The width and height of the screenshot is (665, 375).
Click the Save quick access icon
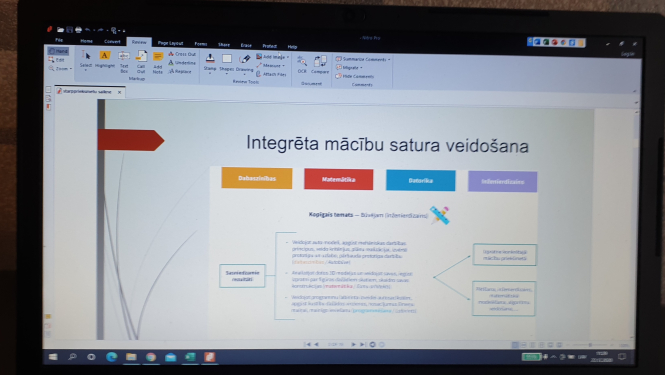[70, 29]
